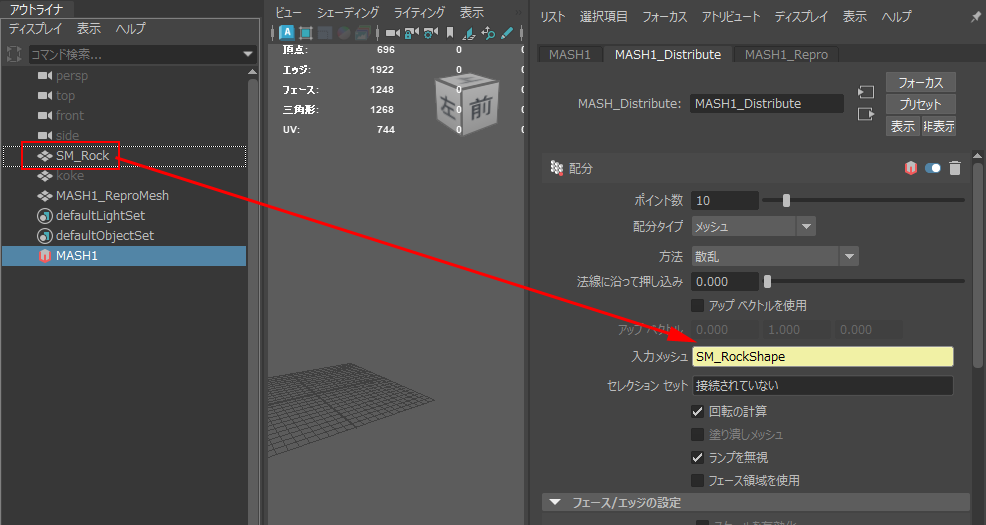Uncheck the 回転の計算 checkbox
The width and height of the screenshot is (986, 525).
tap(698, 411)
